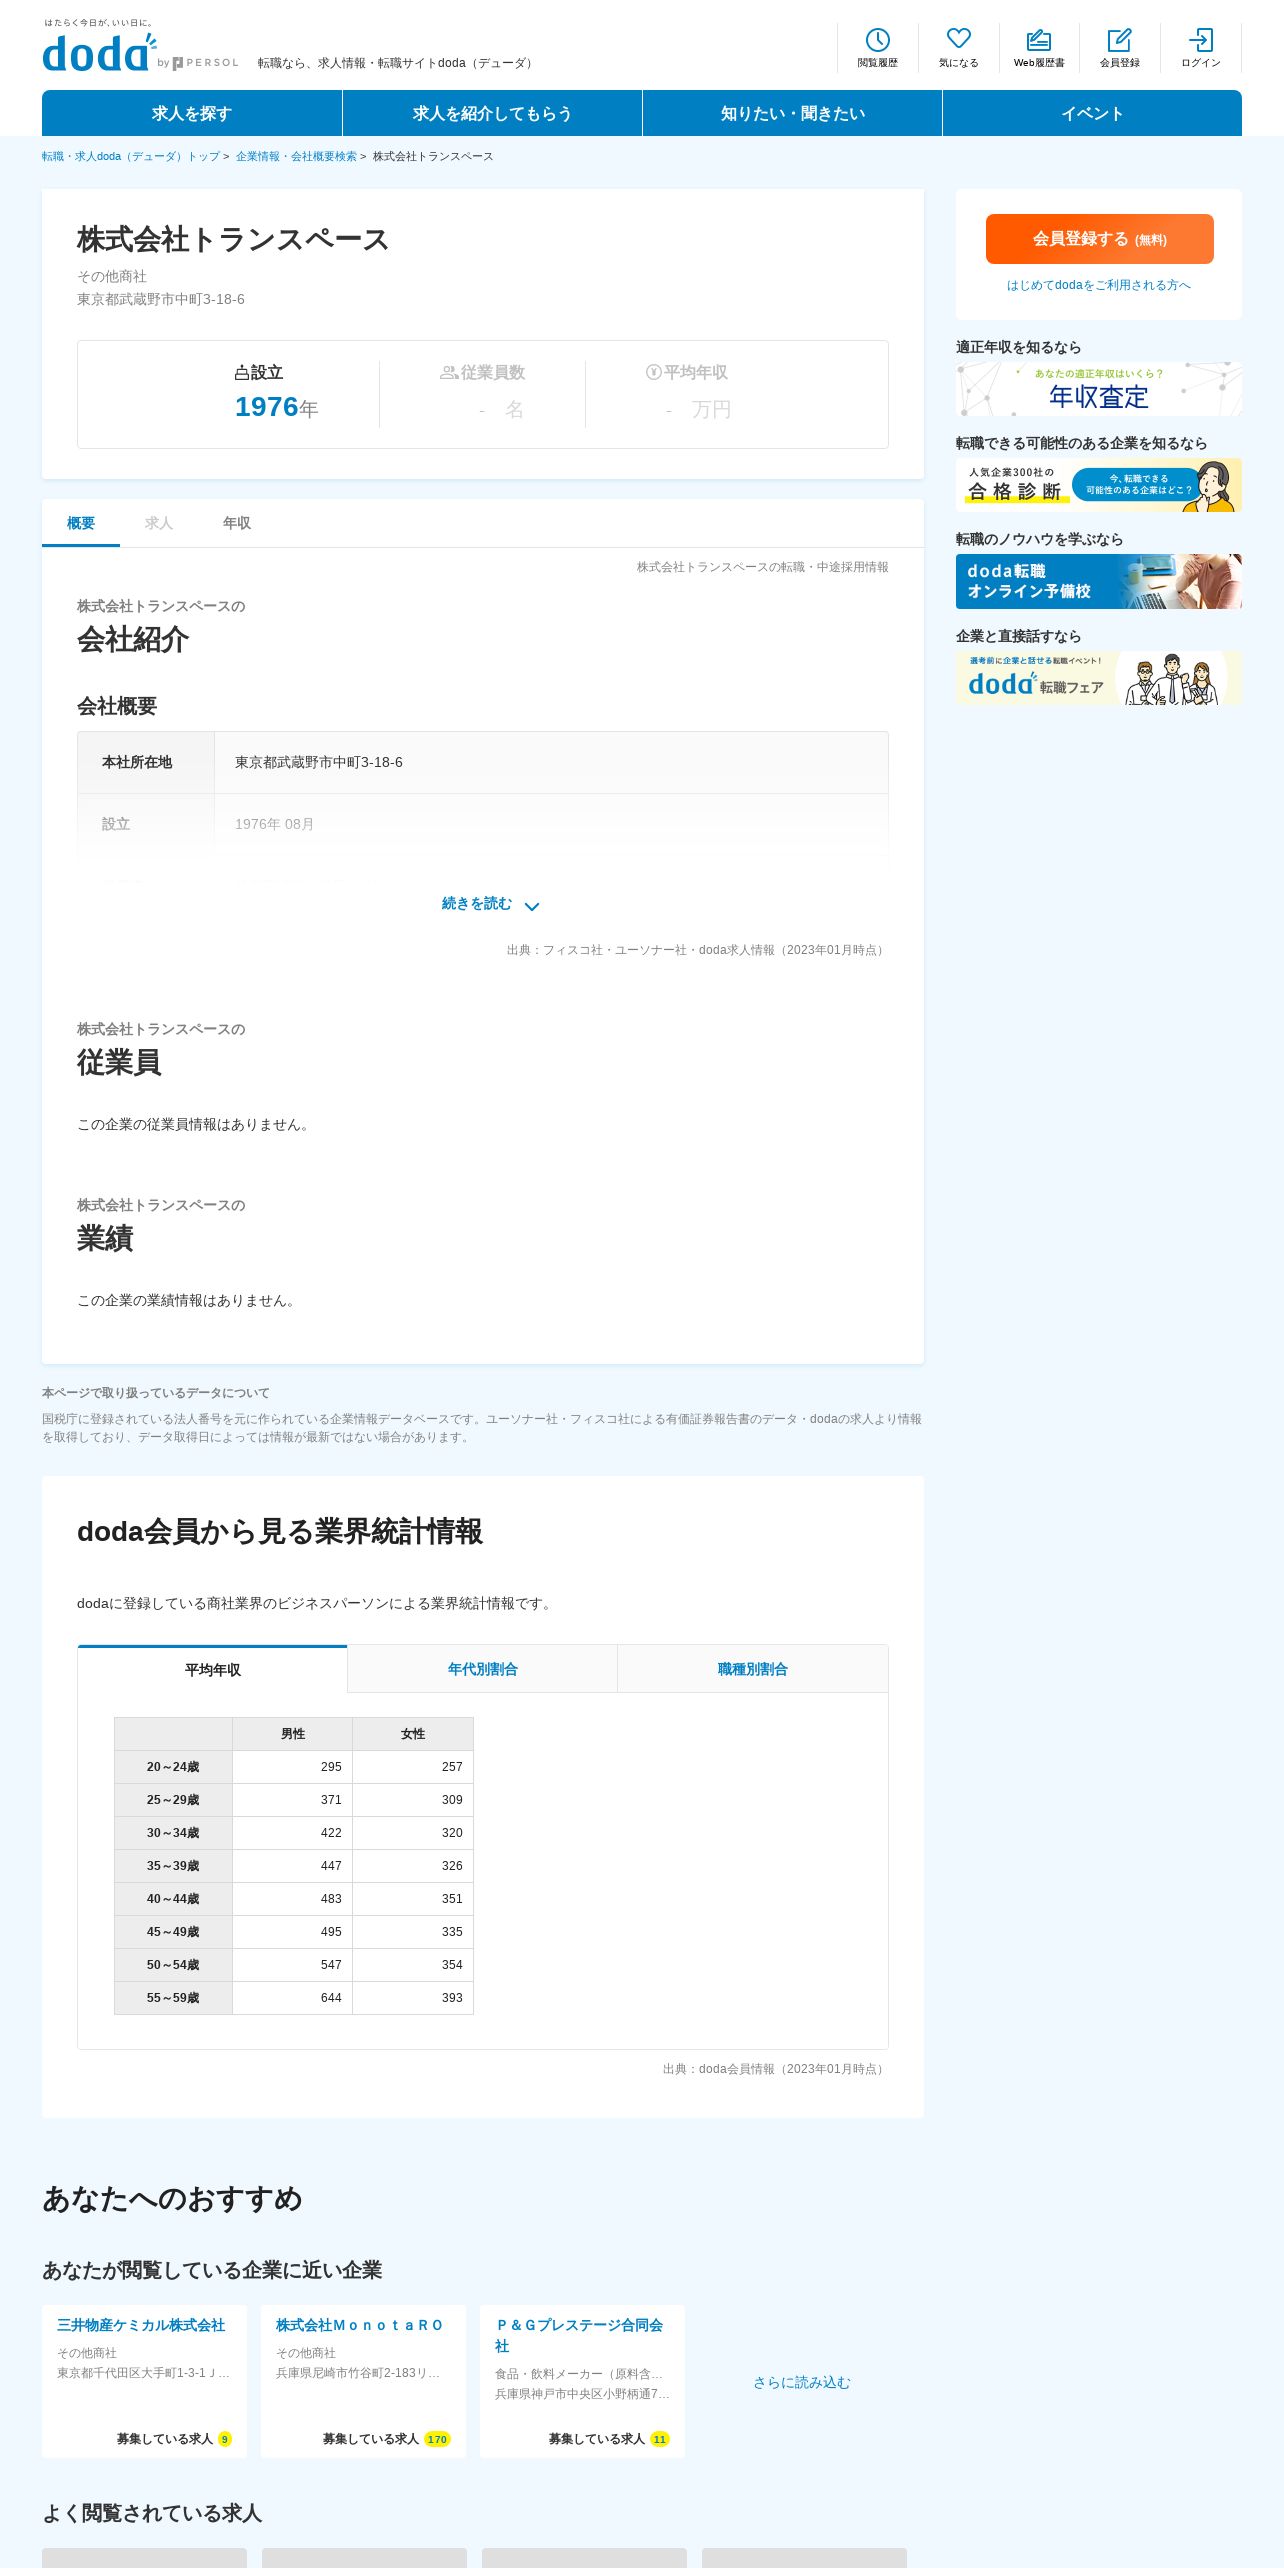Screen dimensions: 1284x2568
Task: Open doda転職フェア banner
Action: [1099, 678]
